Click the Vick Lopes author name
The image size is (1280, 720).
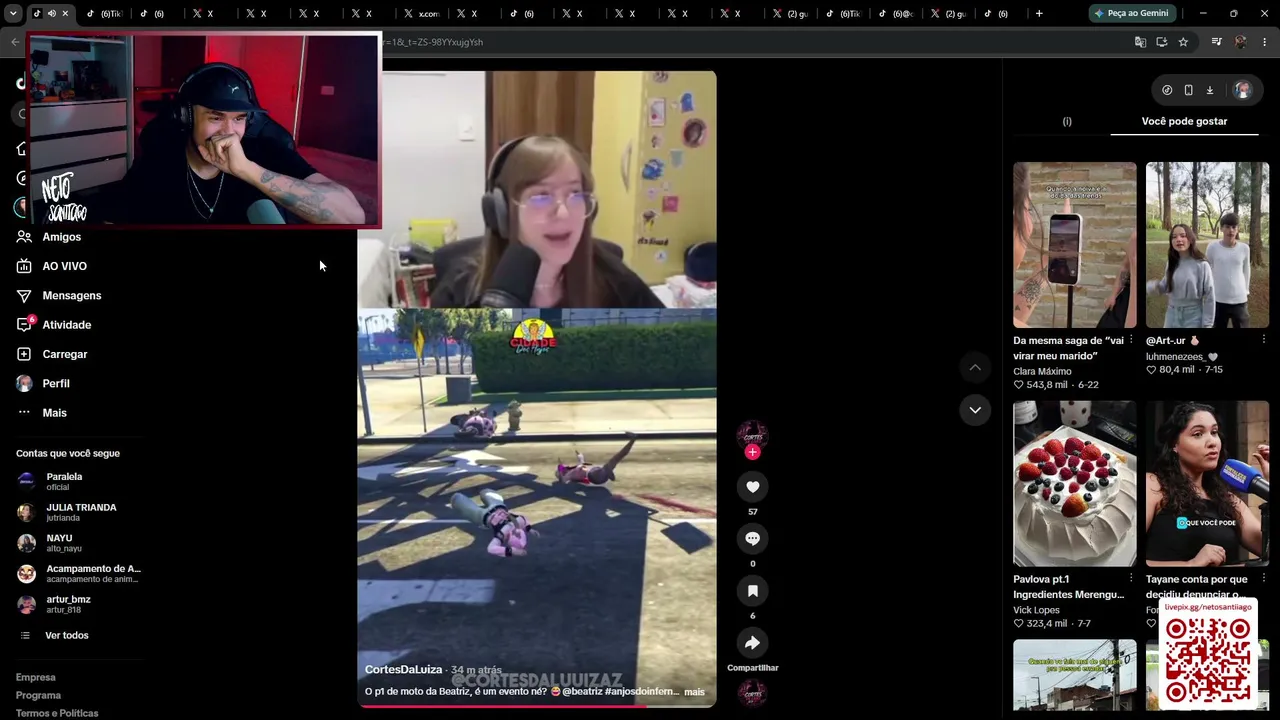pos(1036,610)
